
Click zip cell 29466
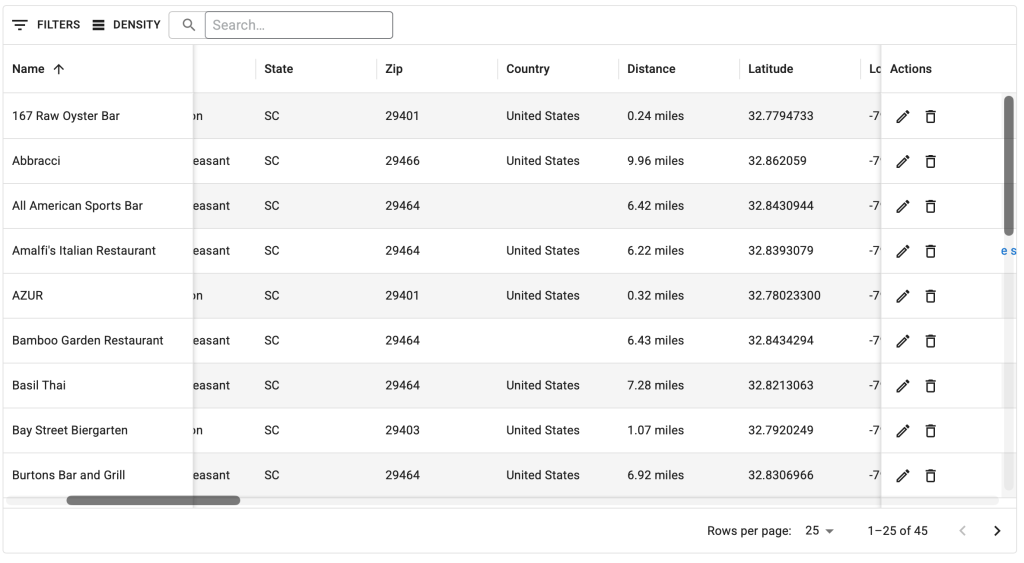tap(437, 161)
